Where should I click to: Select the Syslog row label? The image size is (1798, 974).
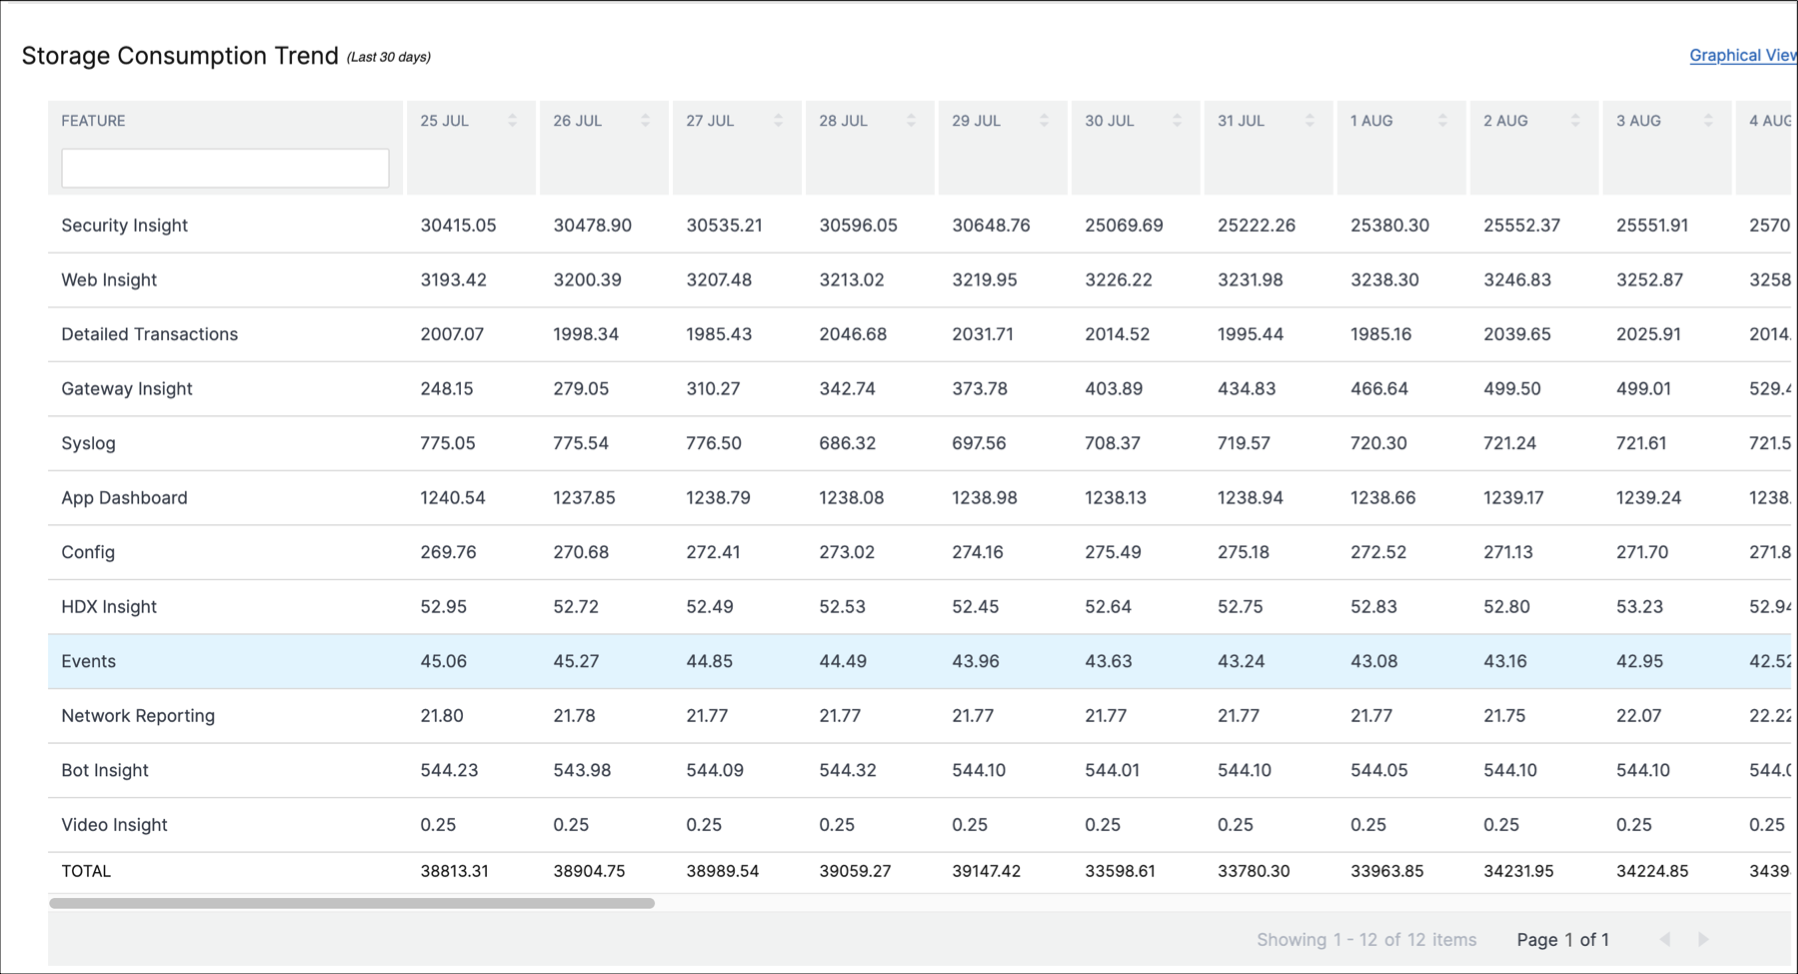(89, 443)
